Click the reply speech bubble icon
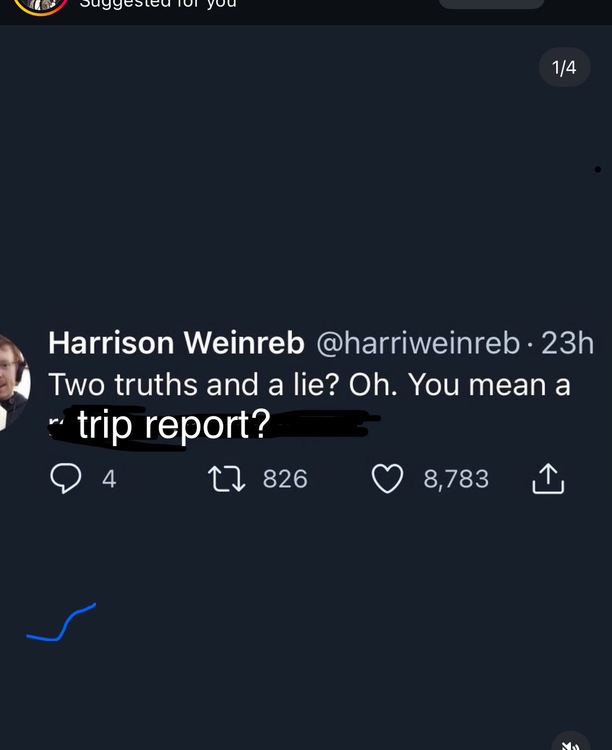This screenshot has height=750, width=612. (65, 480)
